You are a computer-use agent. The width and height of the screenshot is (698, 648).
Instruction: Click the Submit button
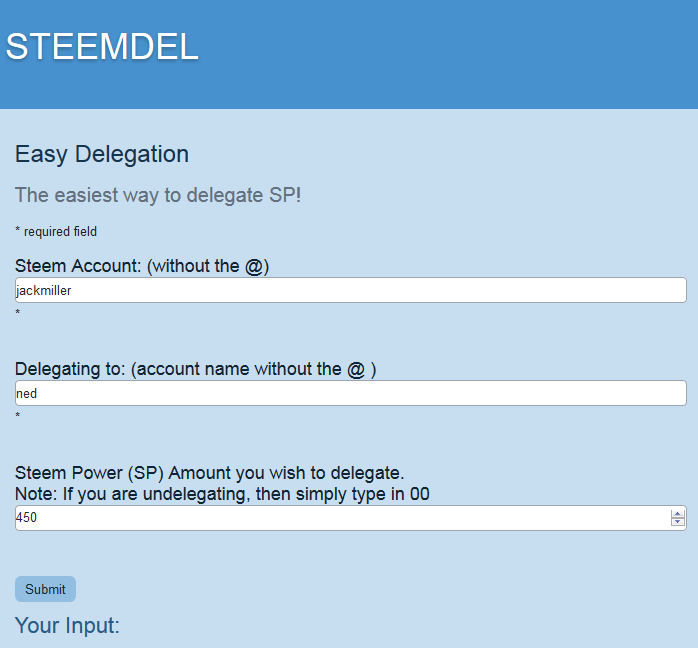(45, 589)
